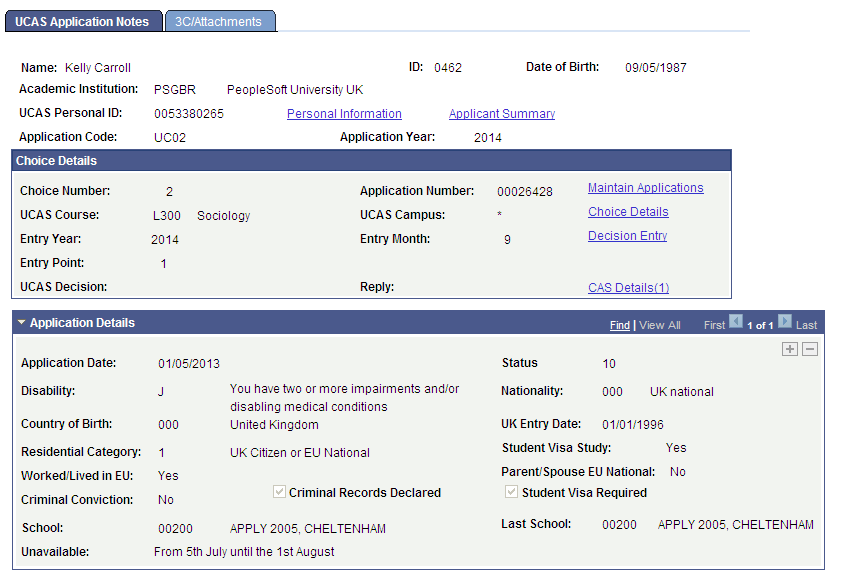Click the date of birth 09/05/1987
Image resolution: width=850 pixels, height=574 pixels.
click(655, 68)
